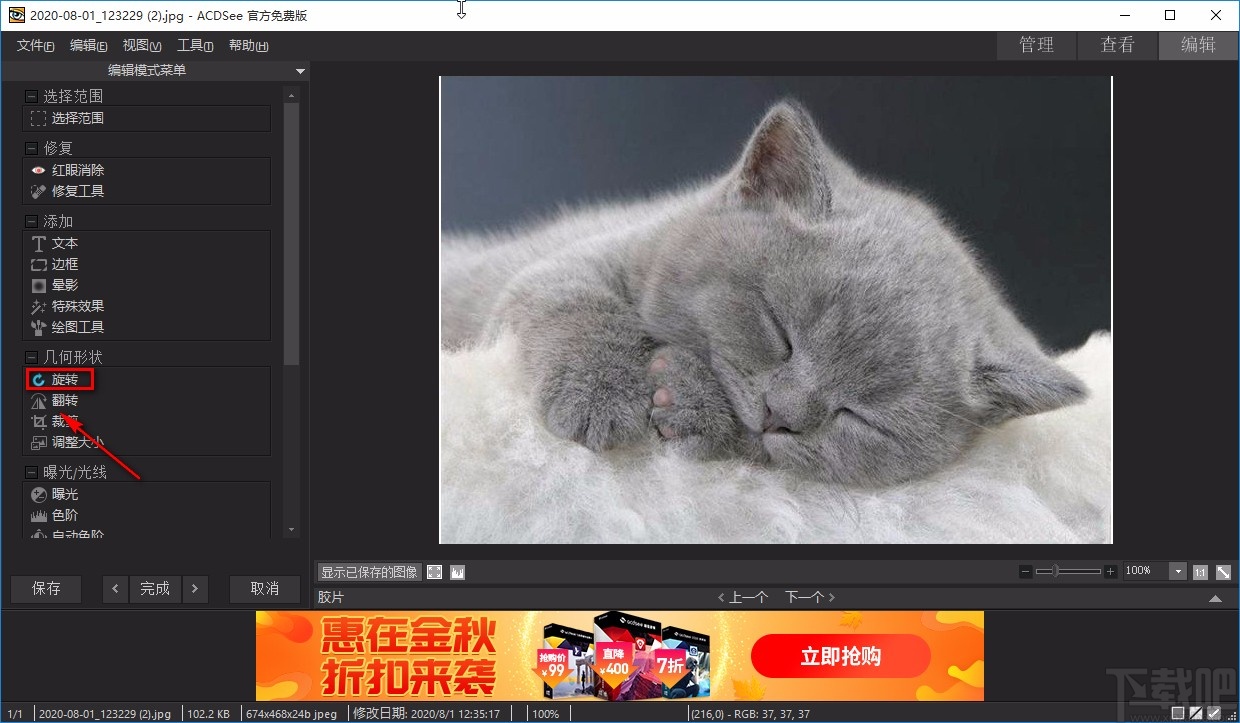Image resolution: width=1240 pixels, height=723 pixels.
Task: Click the 修改日期 status bar entry
Action: coord(426,714)
